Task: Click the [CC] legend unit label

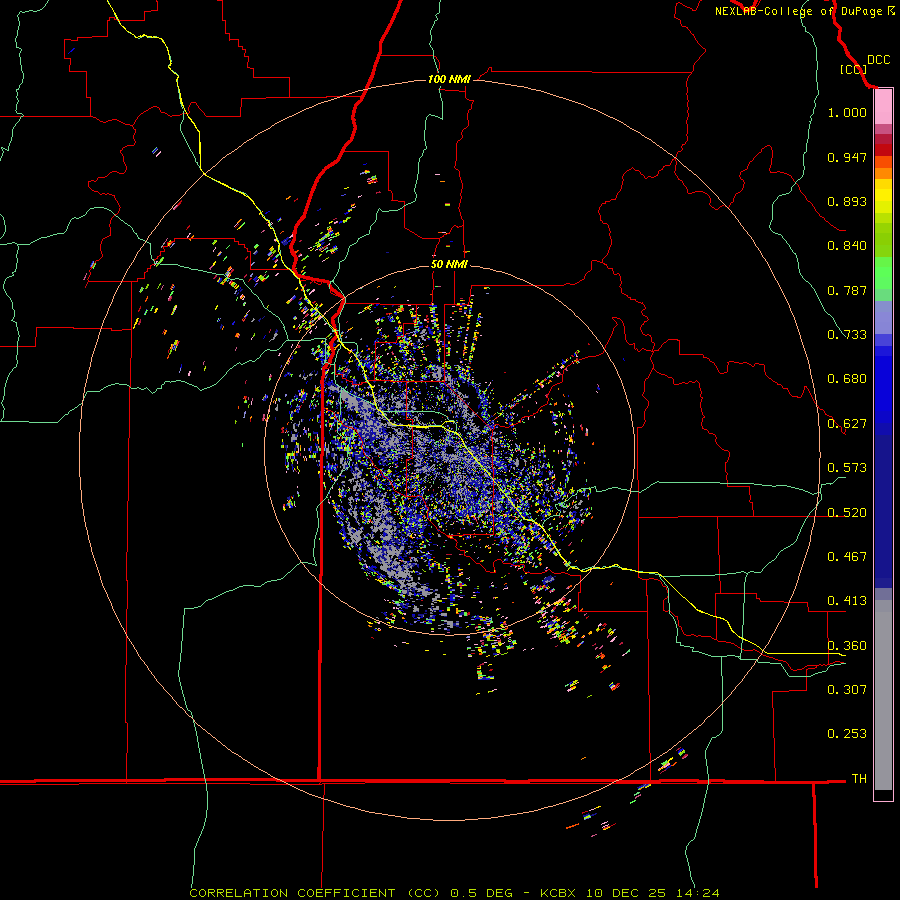Action: (x=853, y=69)
